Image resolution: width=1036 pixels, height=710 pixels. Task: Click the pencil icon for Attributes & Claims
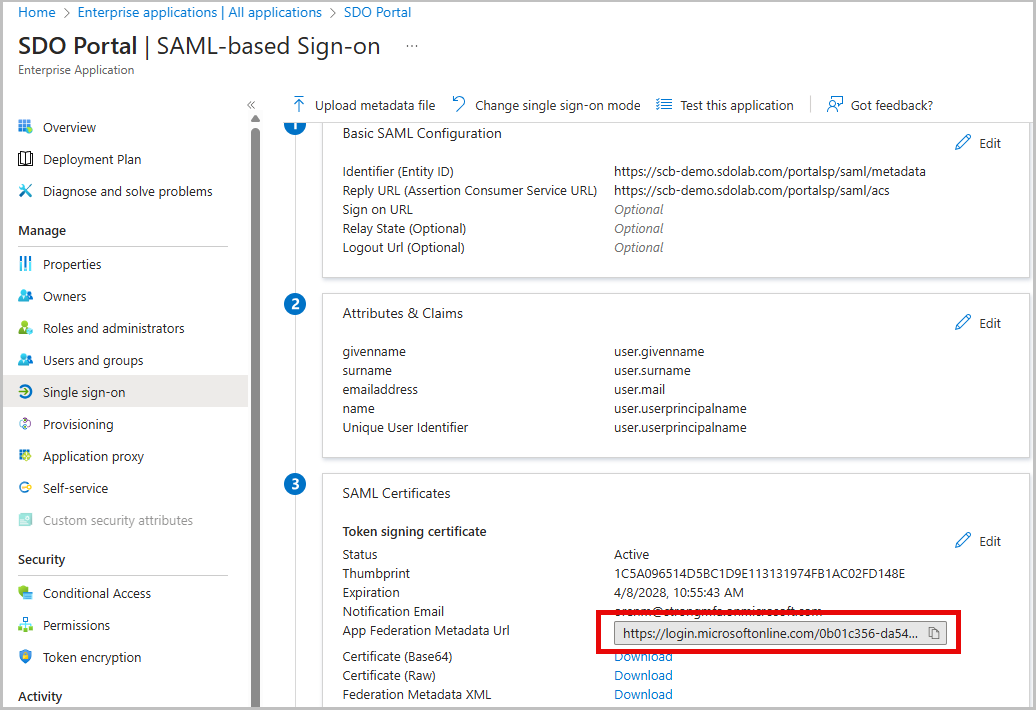(x=963, y=322)
